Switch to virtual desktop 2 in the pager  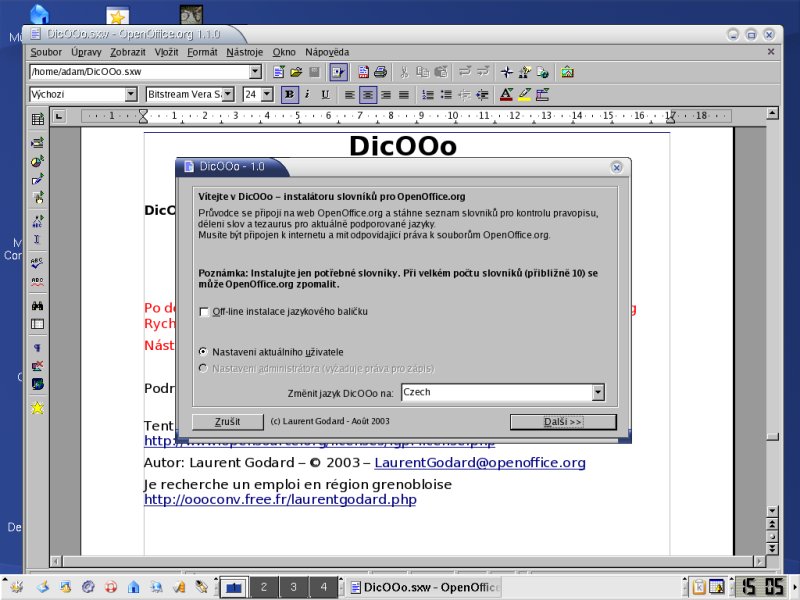(264, 587)
